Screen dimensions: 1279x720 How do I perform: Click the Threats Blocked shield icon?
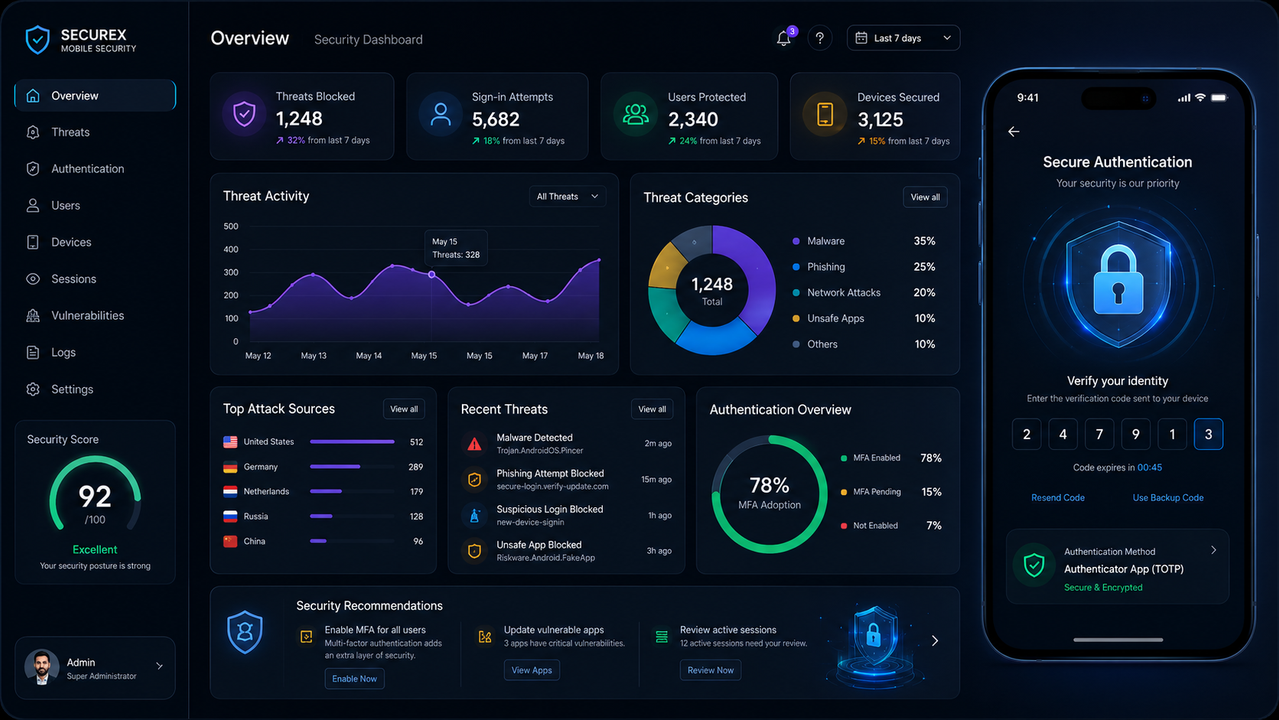tap(244, 114)
